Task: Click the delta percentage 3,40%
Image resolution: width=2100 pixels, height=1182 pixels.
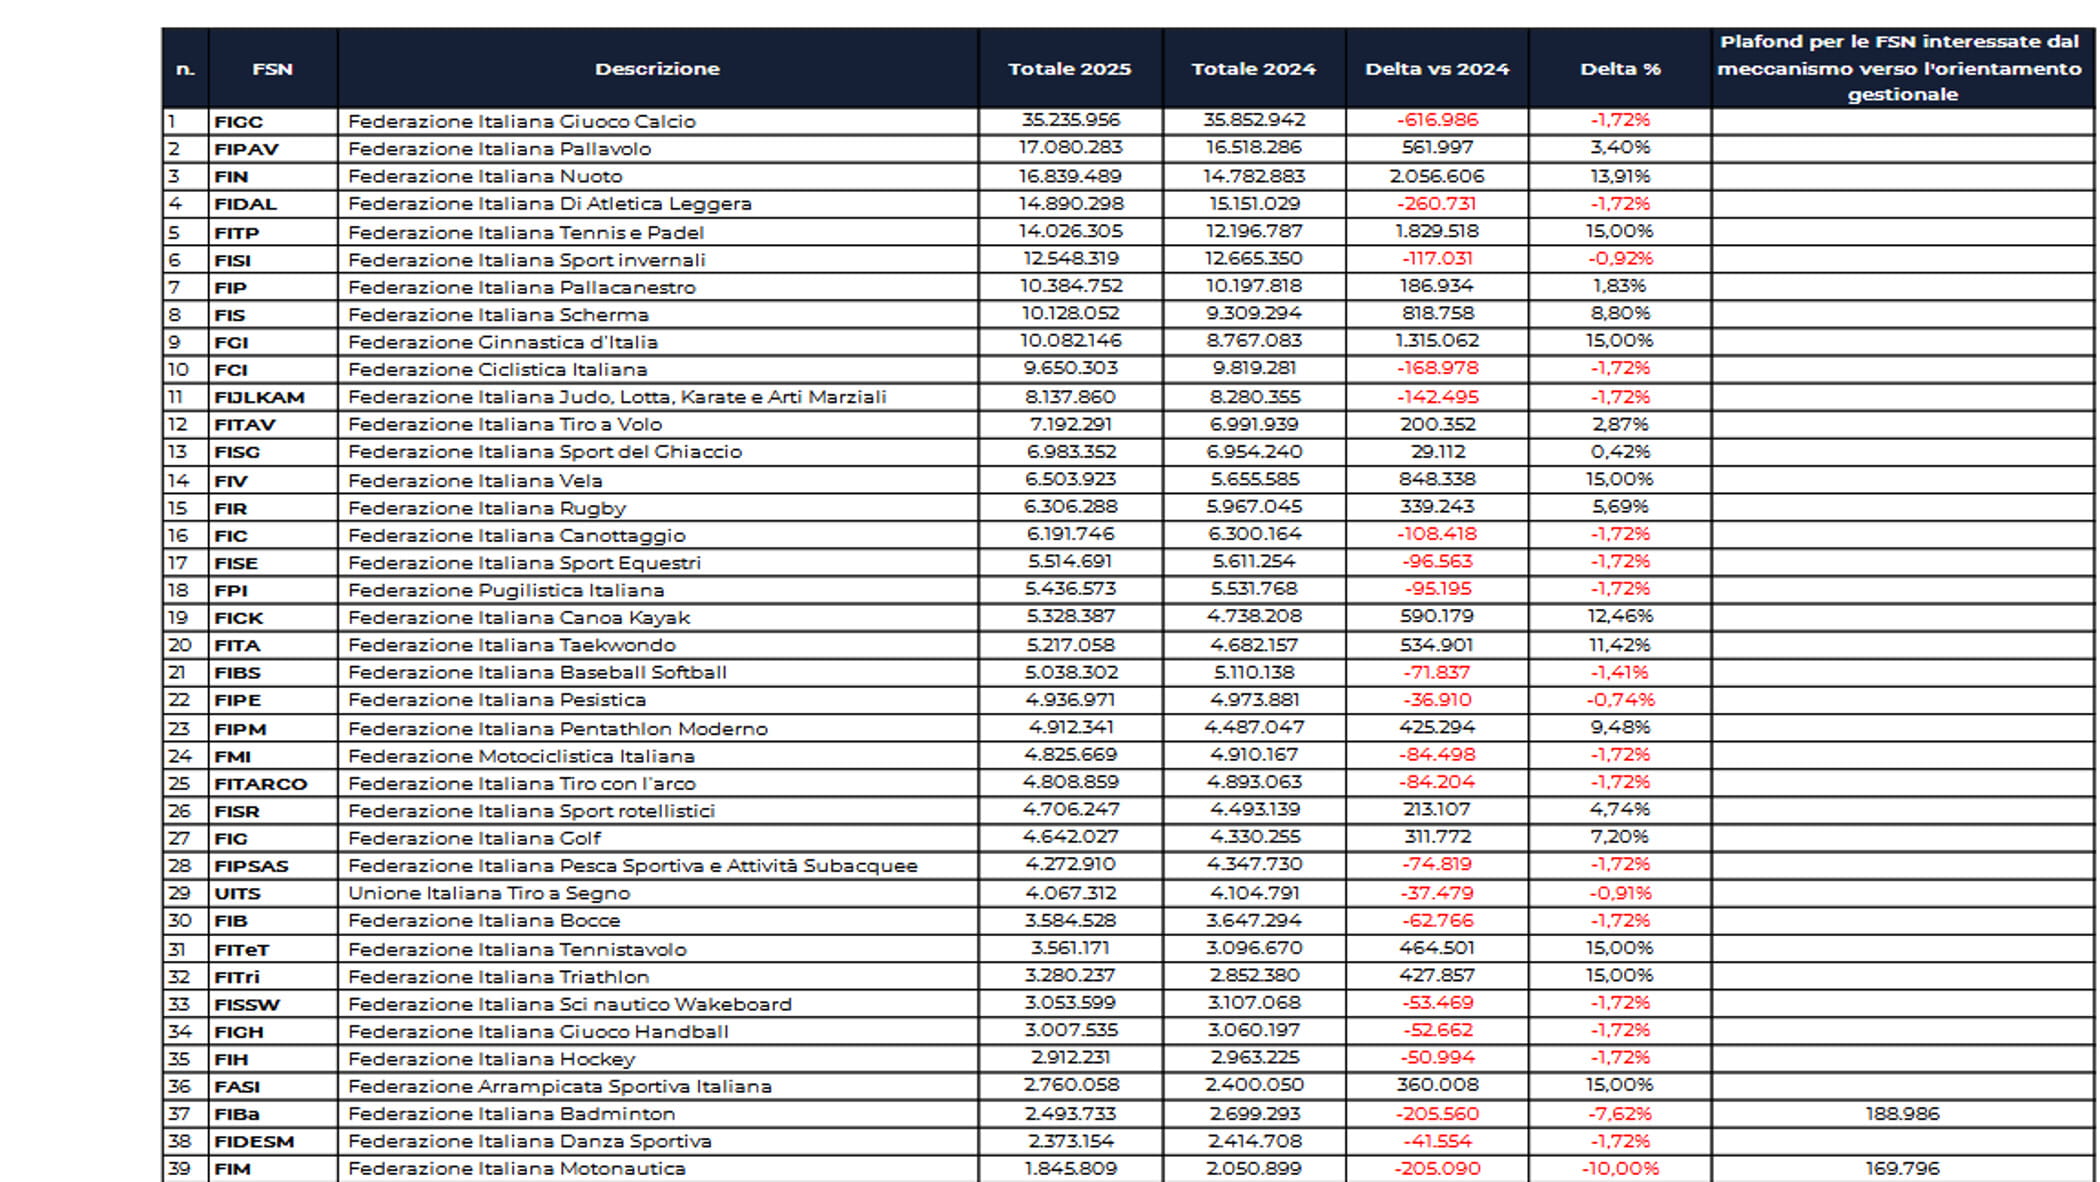Action: [1620, 147]
